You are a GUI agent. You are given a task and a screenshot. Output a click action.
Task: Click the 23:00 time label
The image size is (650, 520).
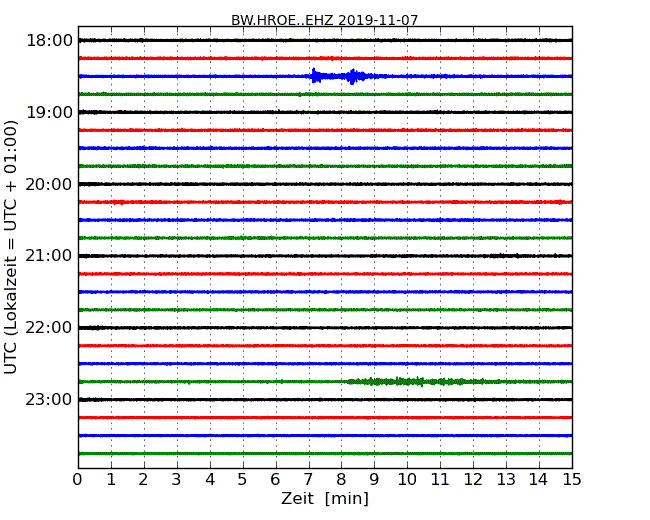49,400
